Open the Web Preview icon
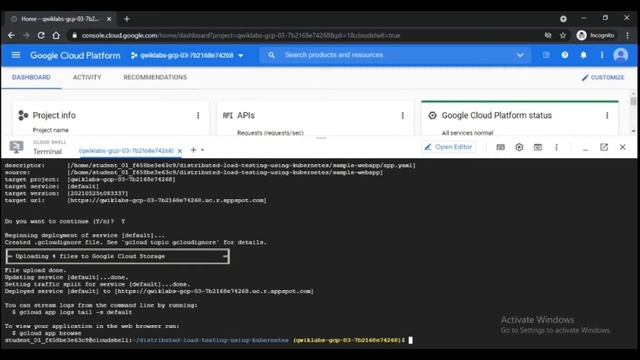640x360 pixels. pyautogui.click(x=538, y=147)
